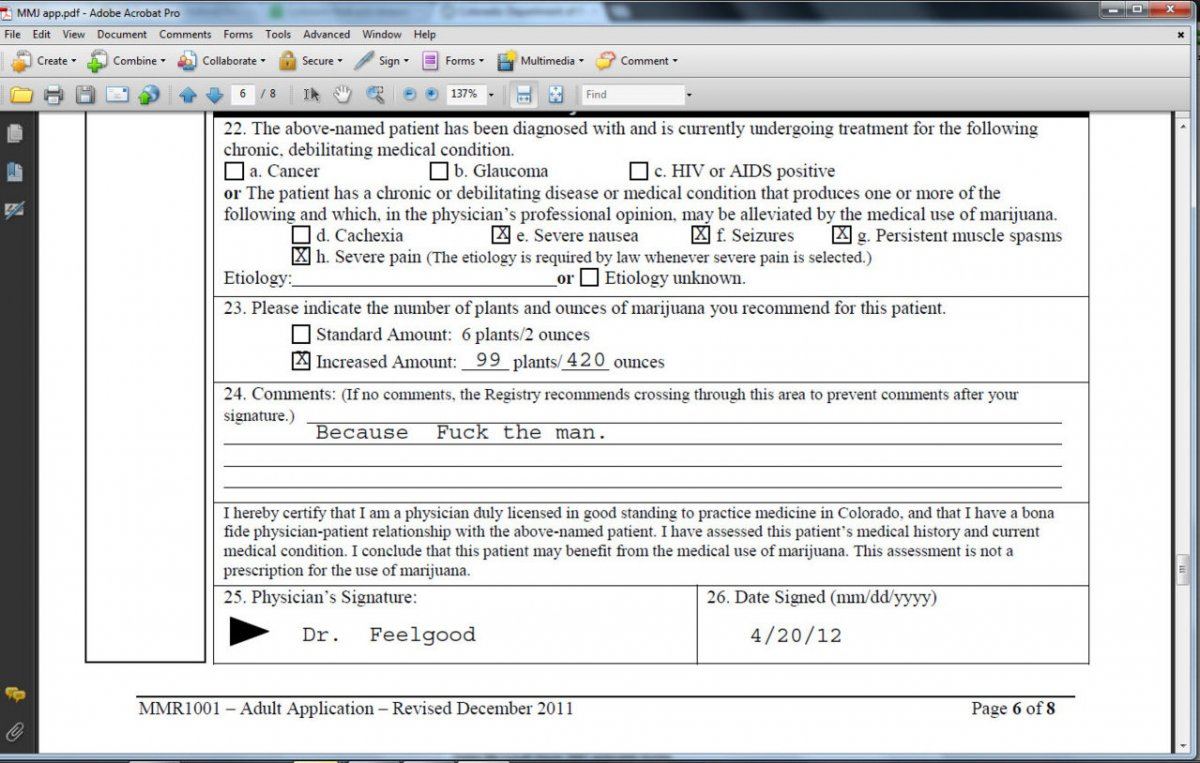Click the Forms toolbar icon

[x=430, y=61]
